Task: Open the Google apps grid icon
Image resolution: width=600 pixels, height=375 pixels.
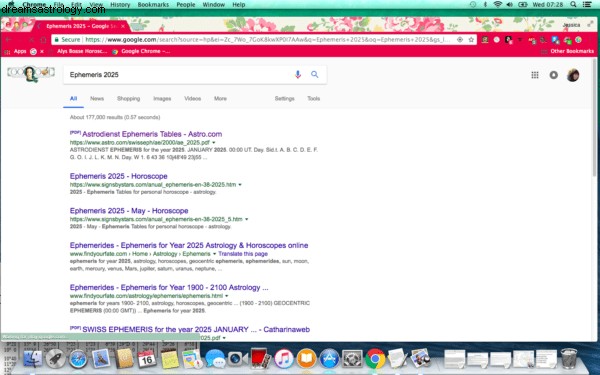Action: pyautogui.click(x=535, y=75)
